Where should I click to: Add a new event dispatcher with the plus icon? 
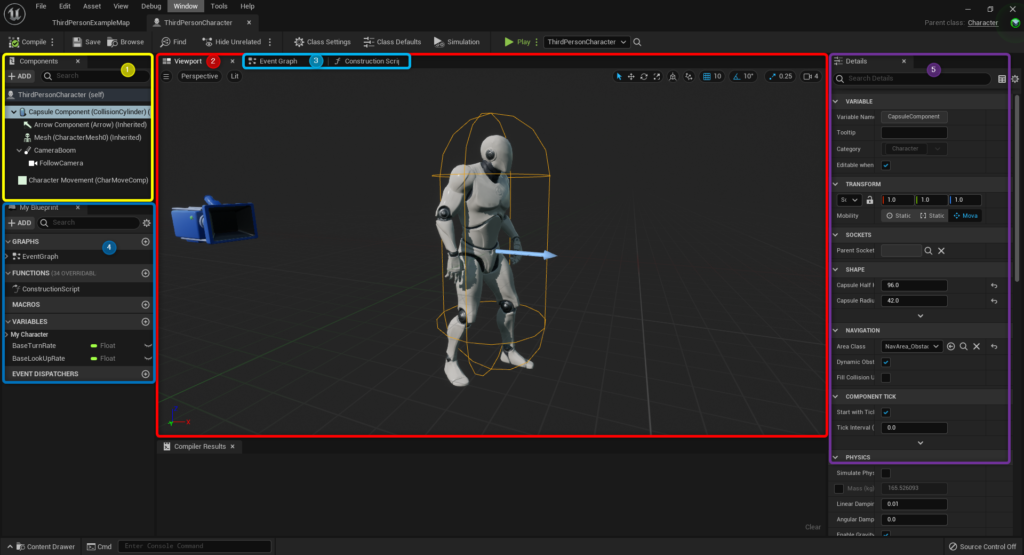(x=146, y=374)
